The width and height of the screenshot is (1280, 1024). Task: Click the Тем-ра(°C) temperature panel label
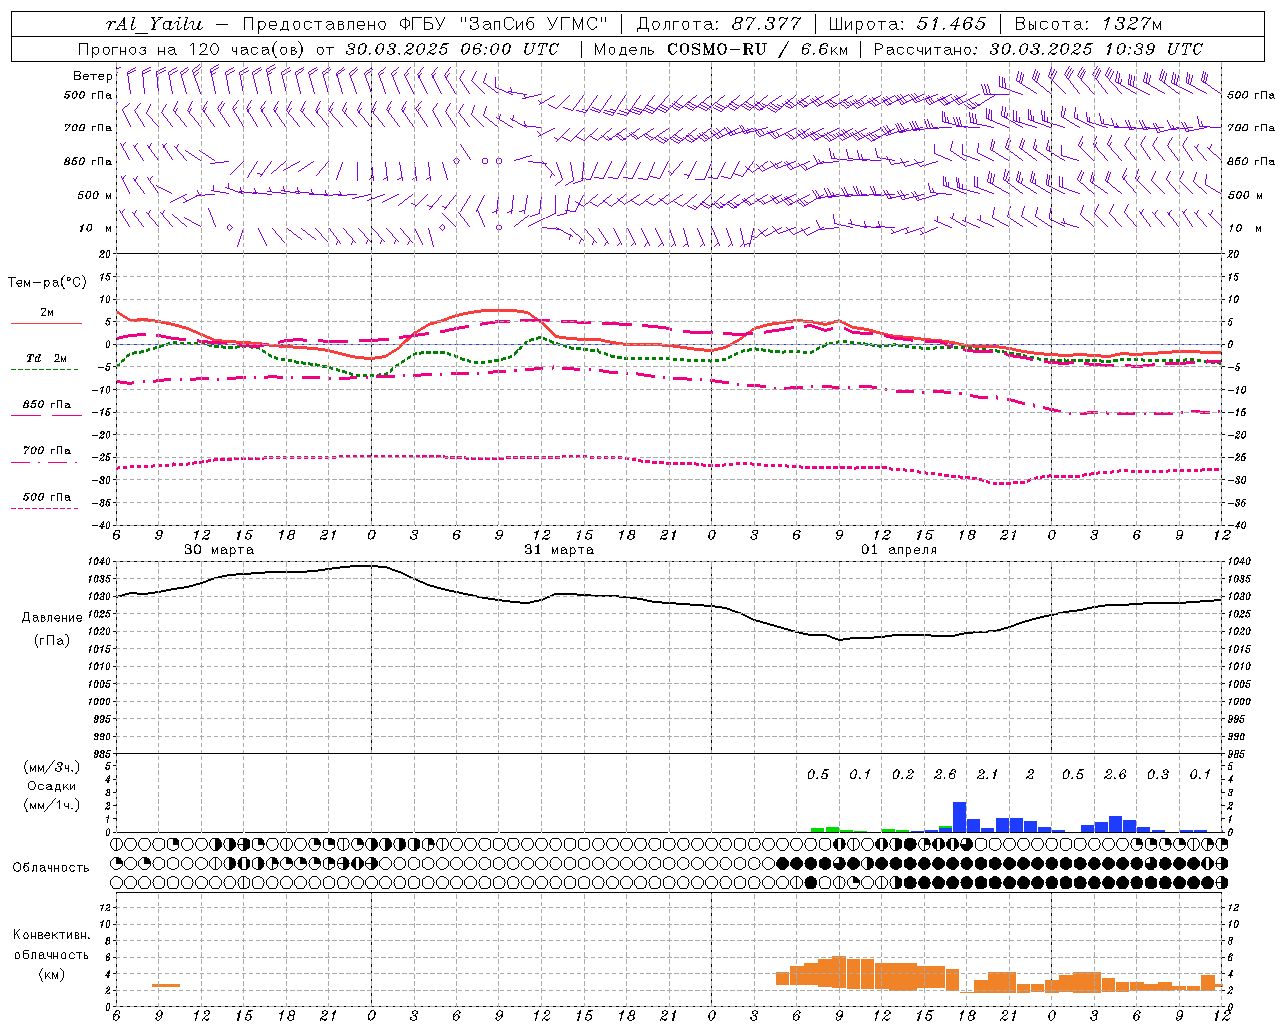click(47, 283)
